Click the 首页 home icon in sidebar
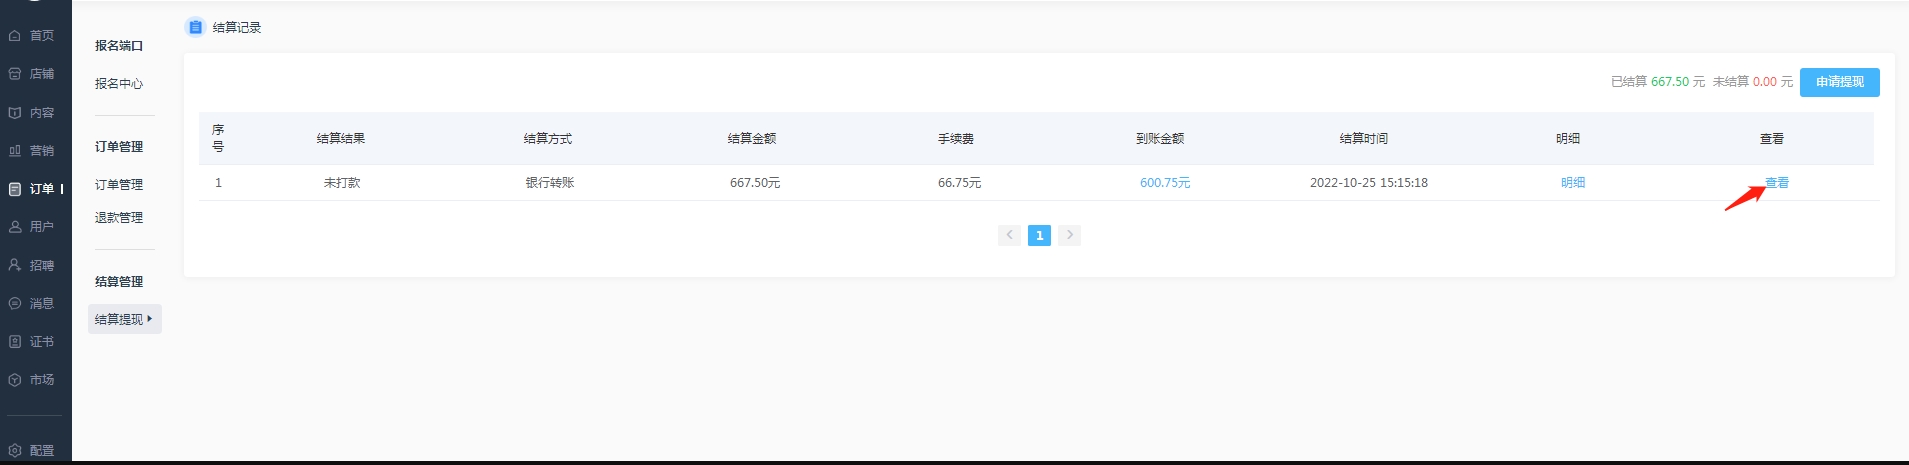The width and height of the screenshot is (1909, 465). [15, 36]
